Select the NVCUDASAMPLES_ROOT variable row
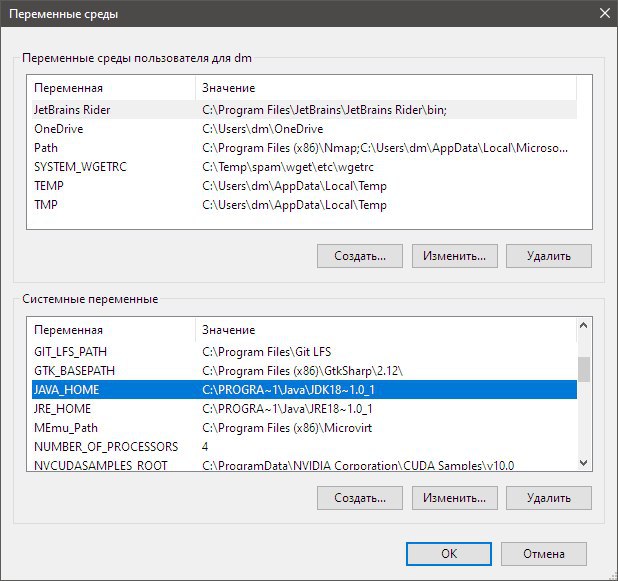Viewport: 618px width, 581px height. [304, 464]
